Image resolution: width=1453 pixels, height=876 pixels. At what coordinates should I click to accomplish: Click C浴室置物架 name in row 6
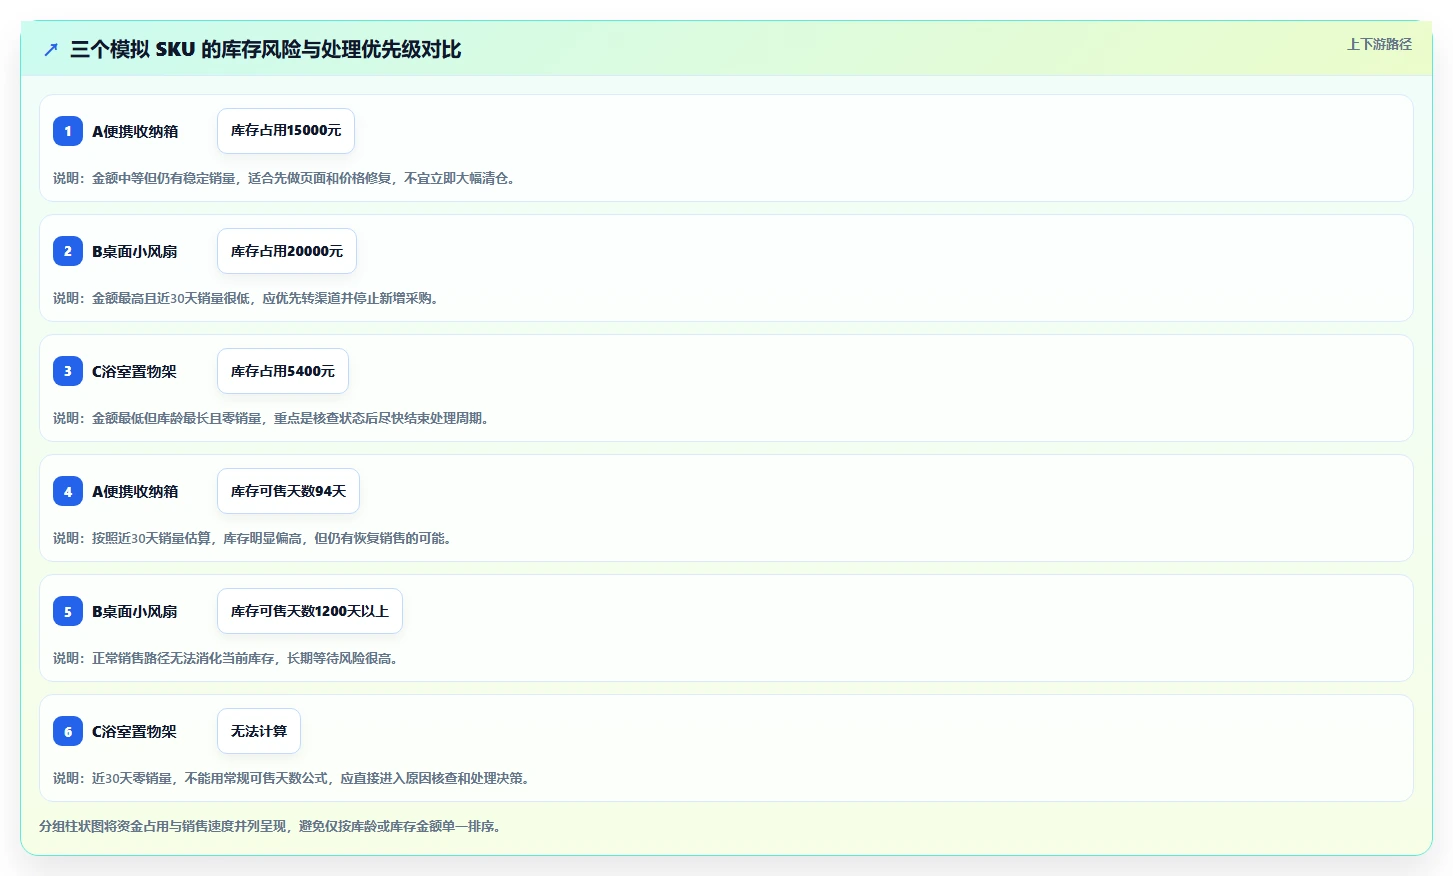(x=134, y=731)
